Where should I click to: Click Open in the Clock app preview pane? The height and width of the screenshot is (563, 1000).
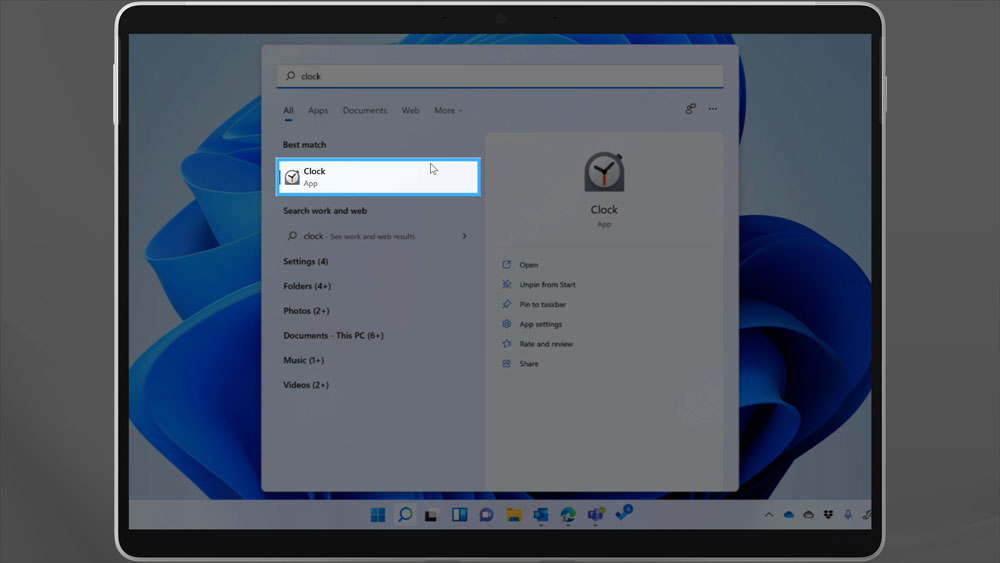[528, 265]
